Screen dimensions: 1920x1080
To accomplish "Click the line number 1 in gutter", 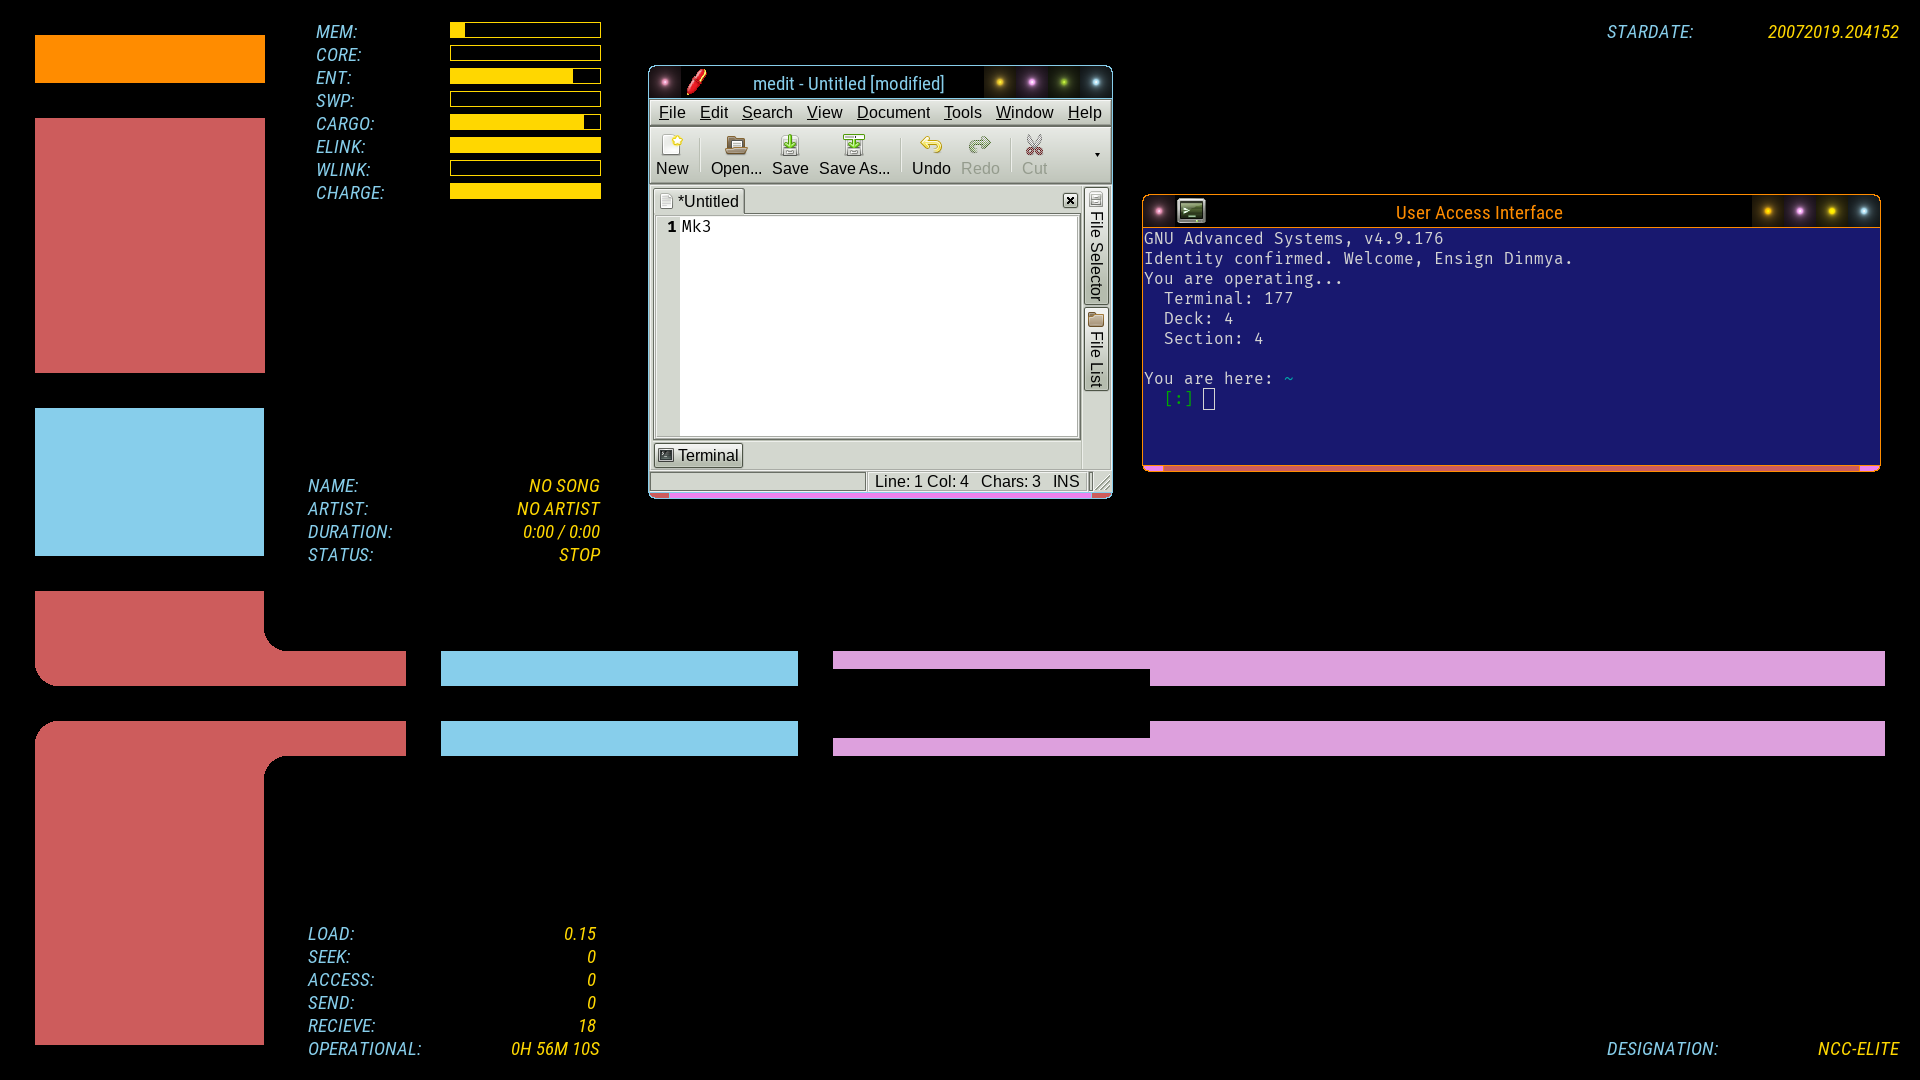I will 672,227.
